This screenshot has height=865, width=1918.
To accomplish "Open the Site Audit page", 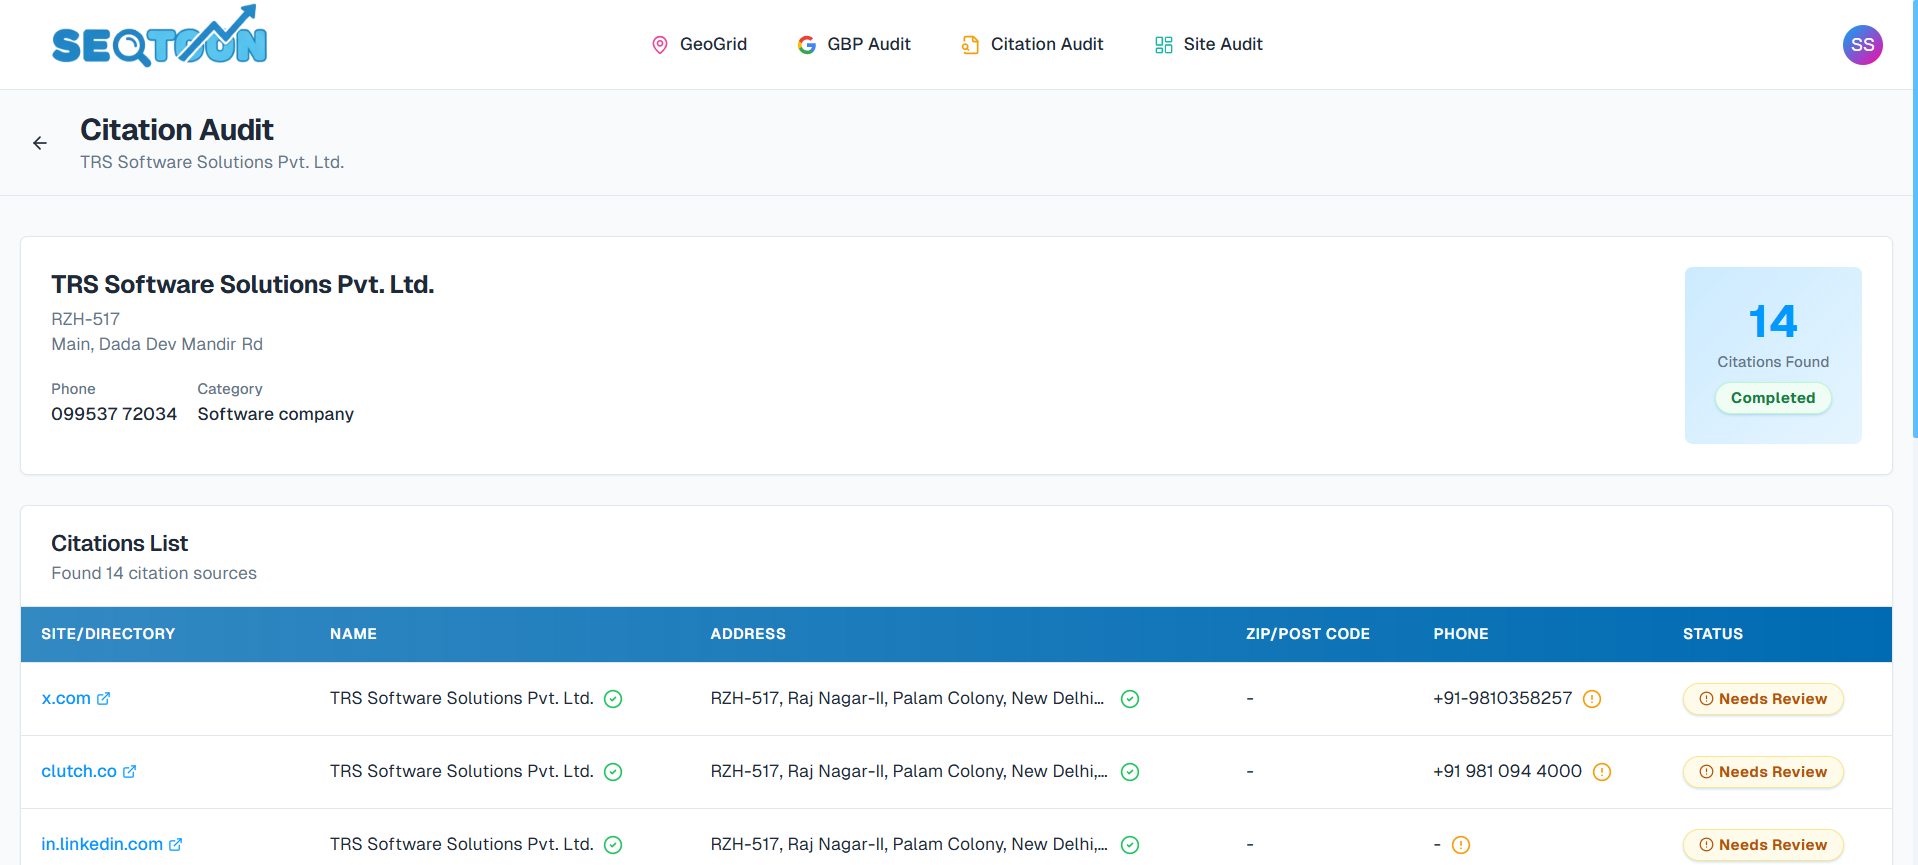I will (1208, 44).
